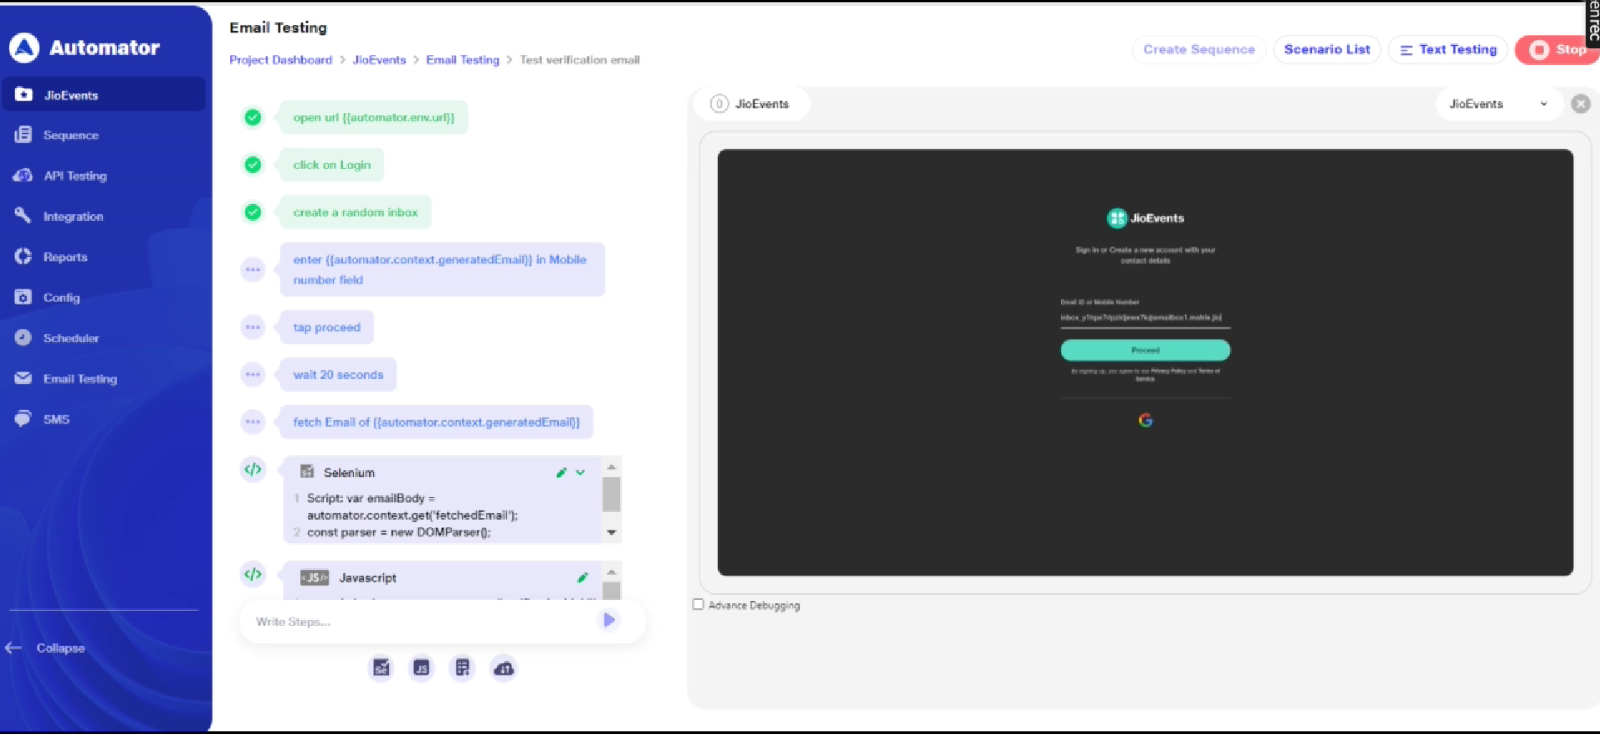
Task: Follow the JioEvents breadcrumb link
Action: click(x=379, y=60)
